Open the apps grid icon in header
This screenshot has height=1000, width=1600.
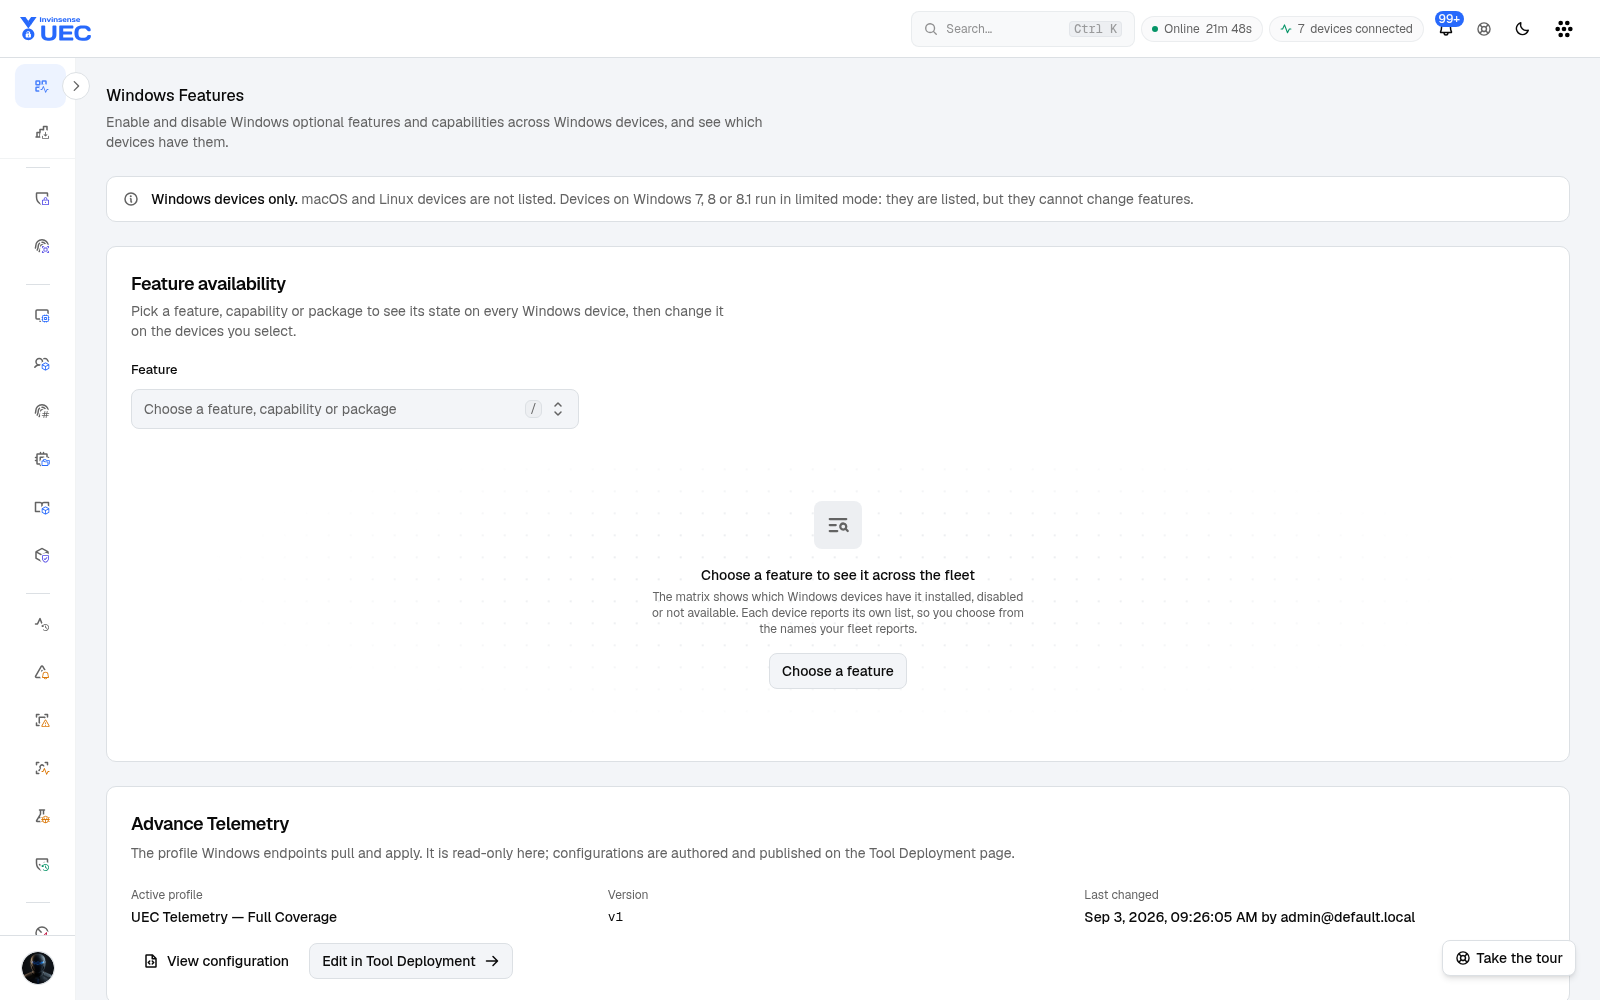pyautogui.click(x=1564, y=29)
